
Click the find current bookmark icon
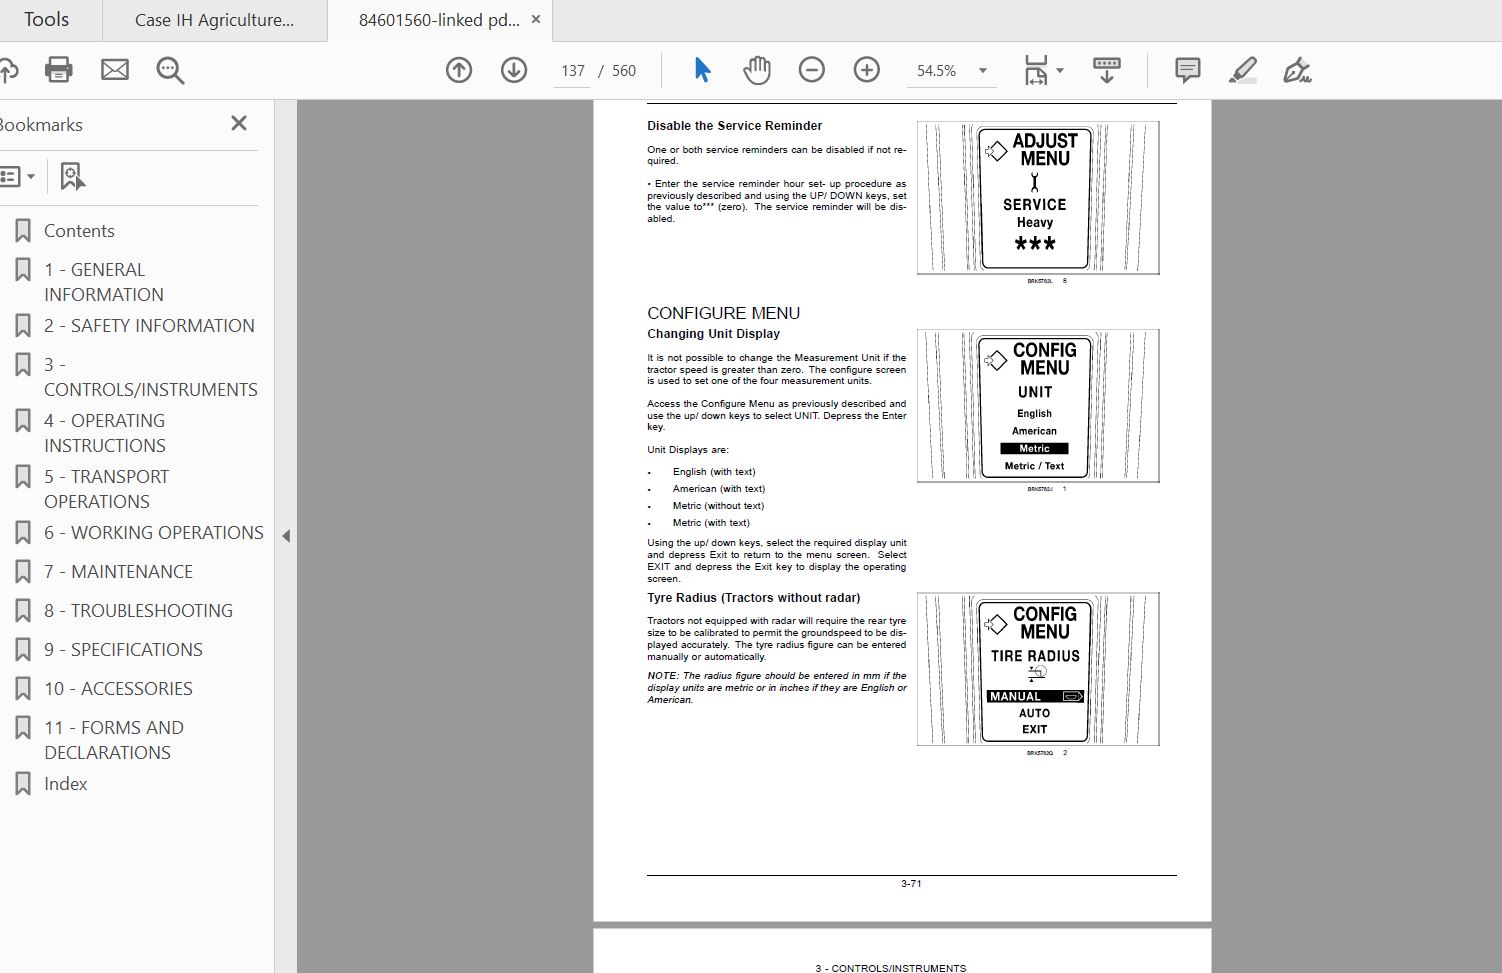pos(72,177)
